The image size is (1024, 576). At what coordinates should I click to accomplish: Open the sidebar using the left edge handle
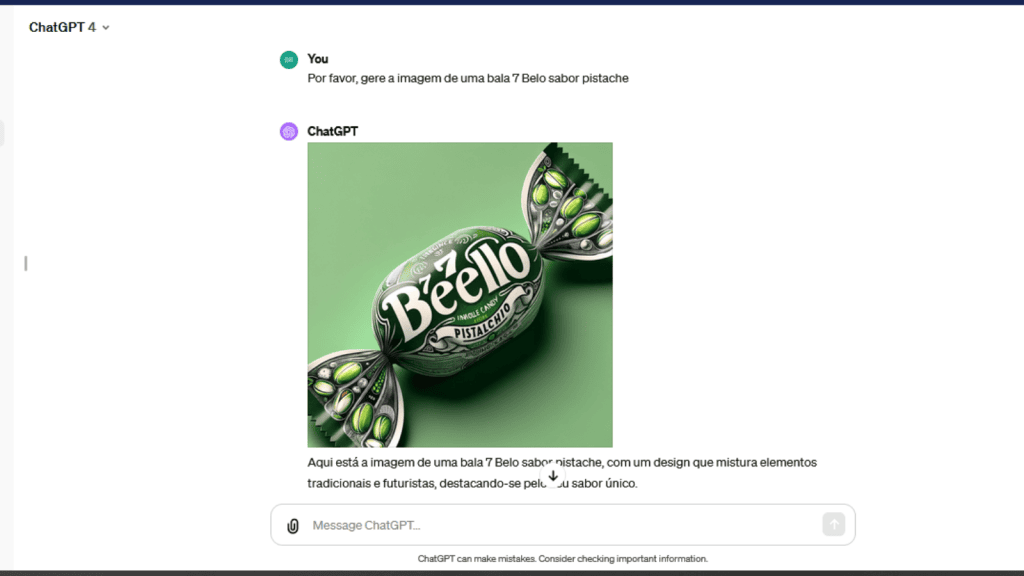coord(25,263)
